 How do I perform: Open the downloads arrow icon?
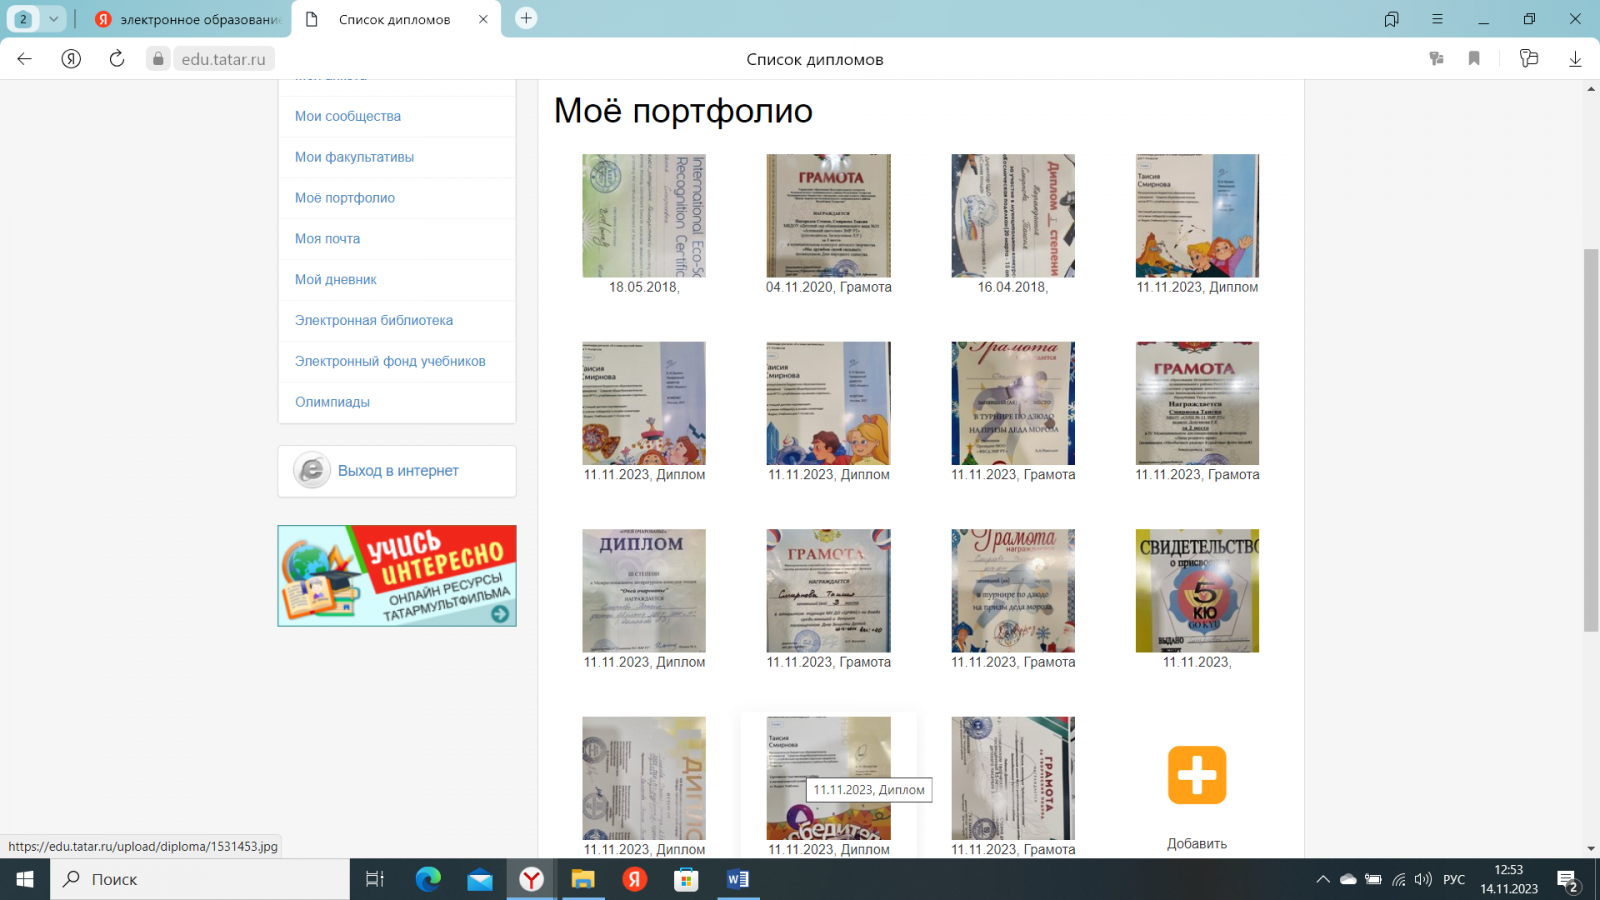tap(1575, 59)
